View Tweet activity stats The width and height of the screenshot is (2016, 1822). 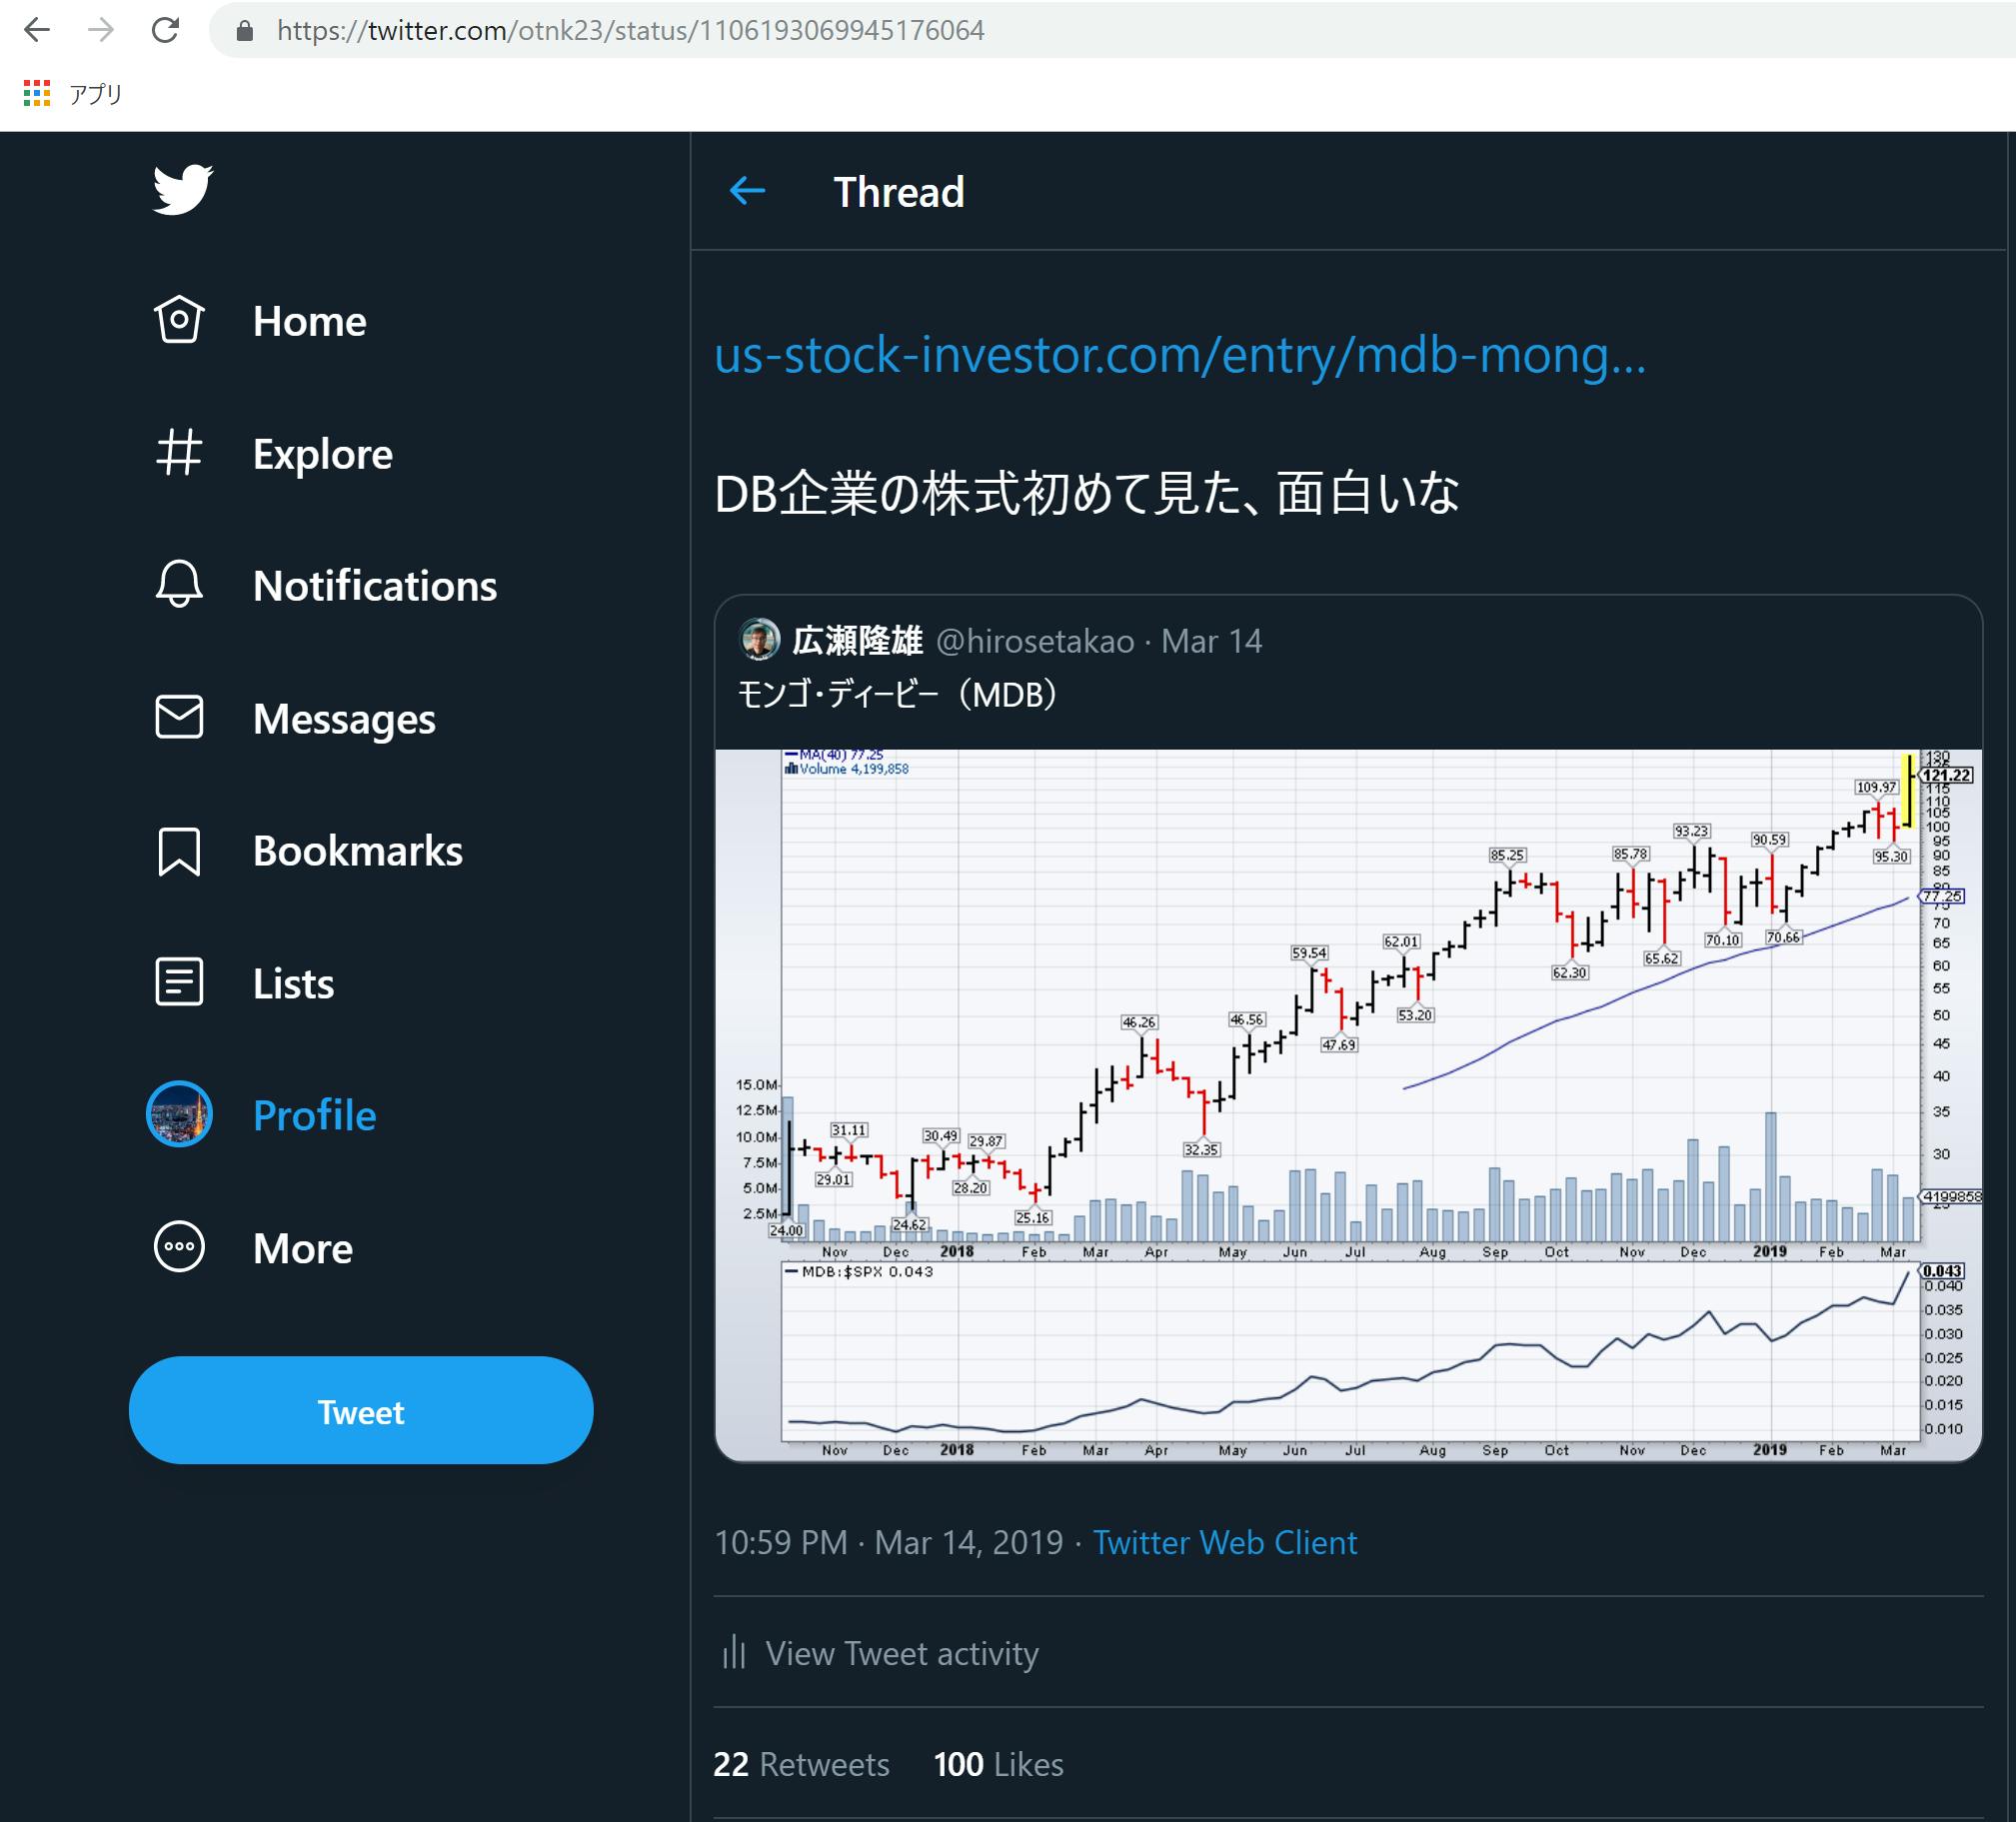880,1653
